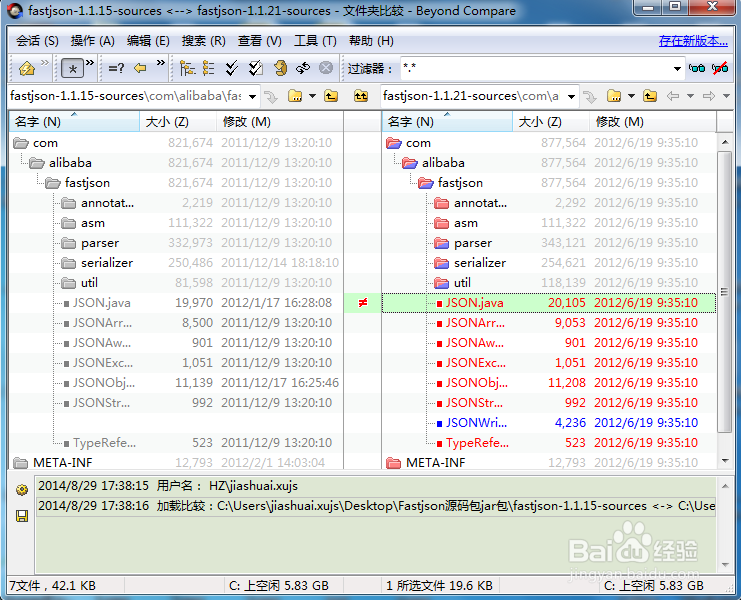741x600 pixels.
Task: Click the log panel gear icon
Action: pyautogui.click(x=22, y=490)
